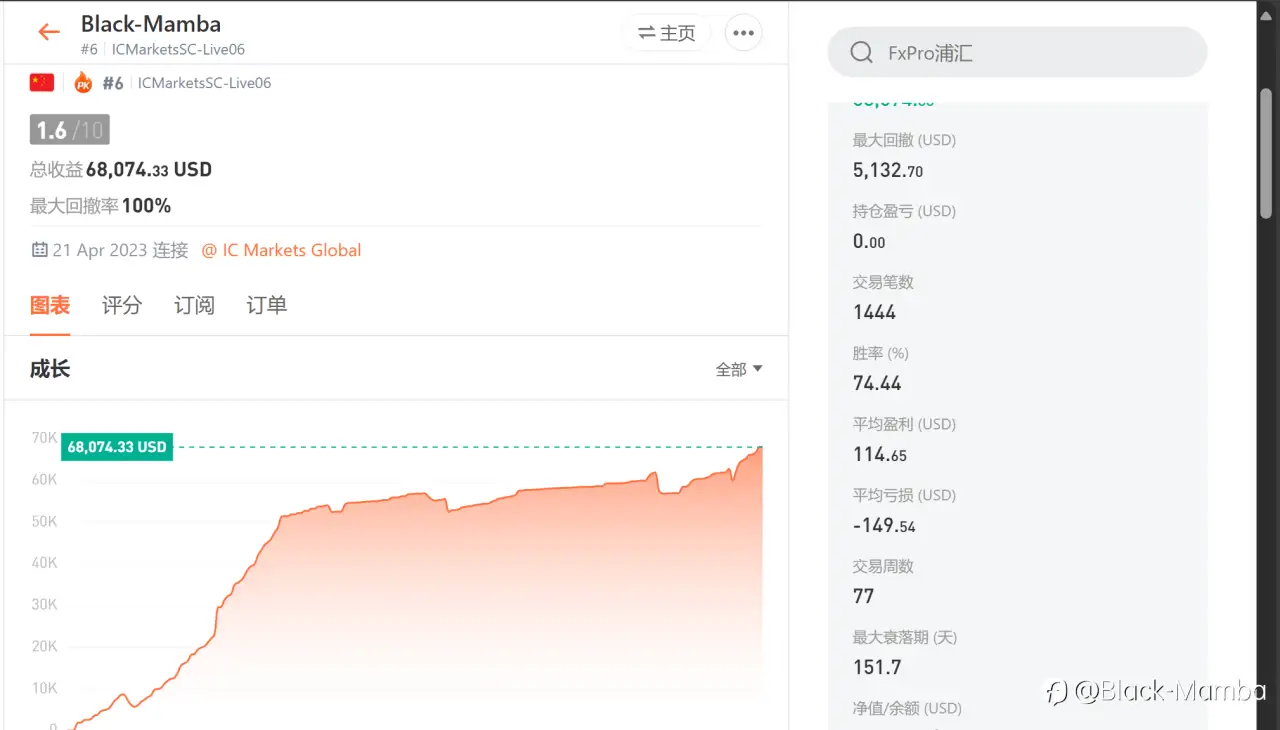The width and height of the screenshot is (1280, 730).
Task: Open the @ IC Markets Global link
Action: click(281, 250)
